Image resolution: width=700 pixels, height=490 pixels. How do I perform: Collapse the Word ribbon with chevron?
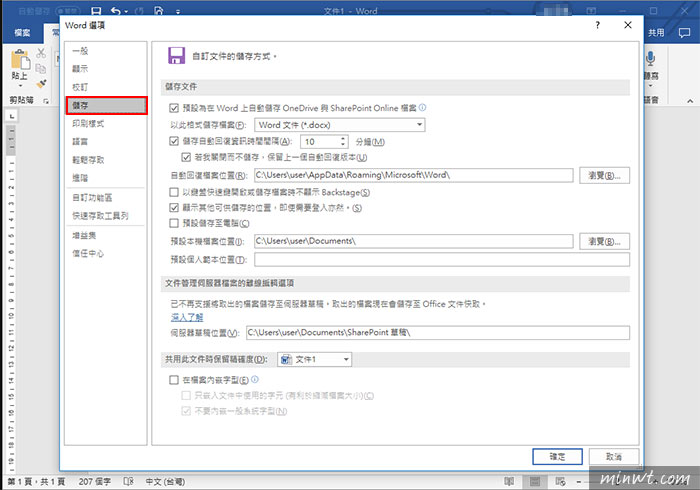(x=690, y=101)
